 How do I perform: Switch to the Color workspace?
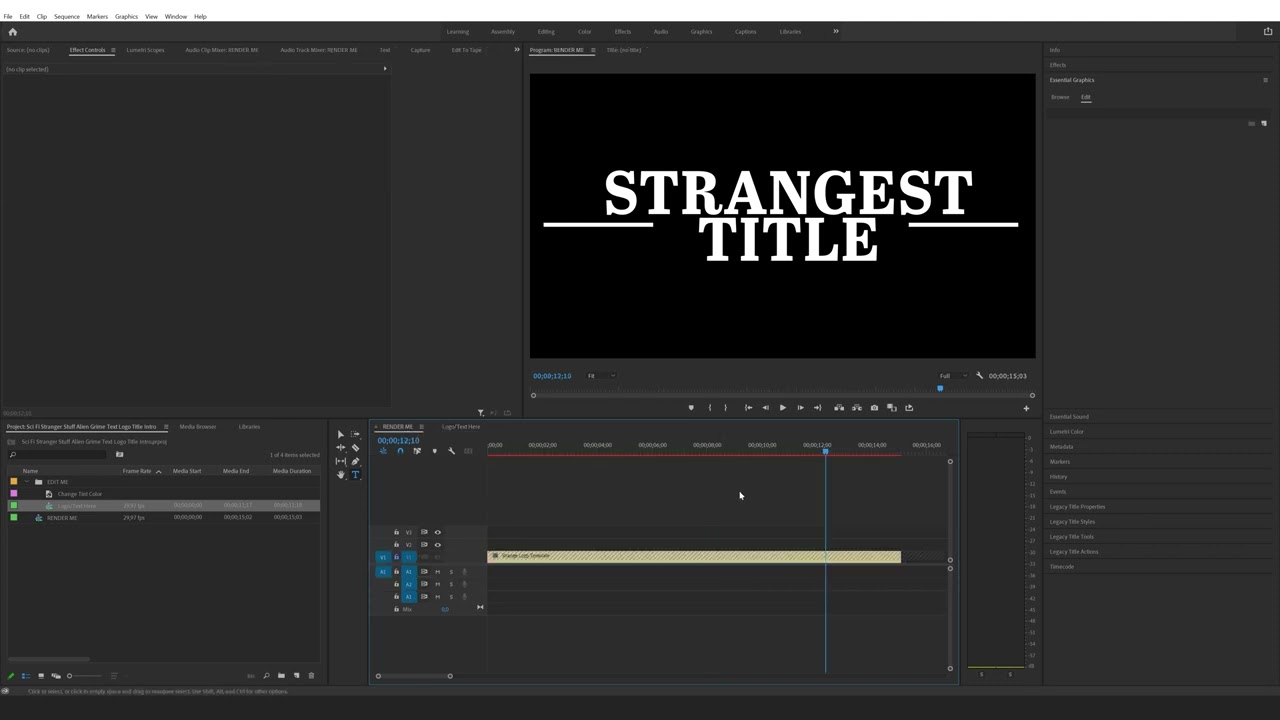coord(584,32)
